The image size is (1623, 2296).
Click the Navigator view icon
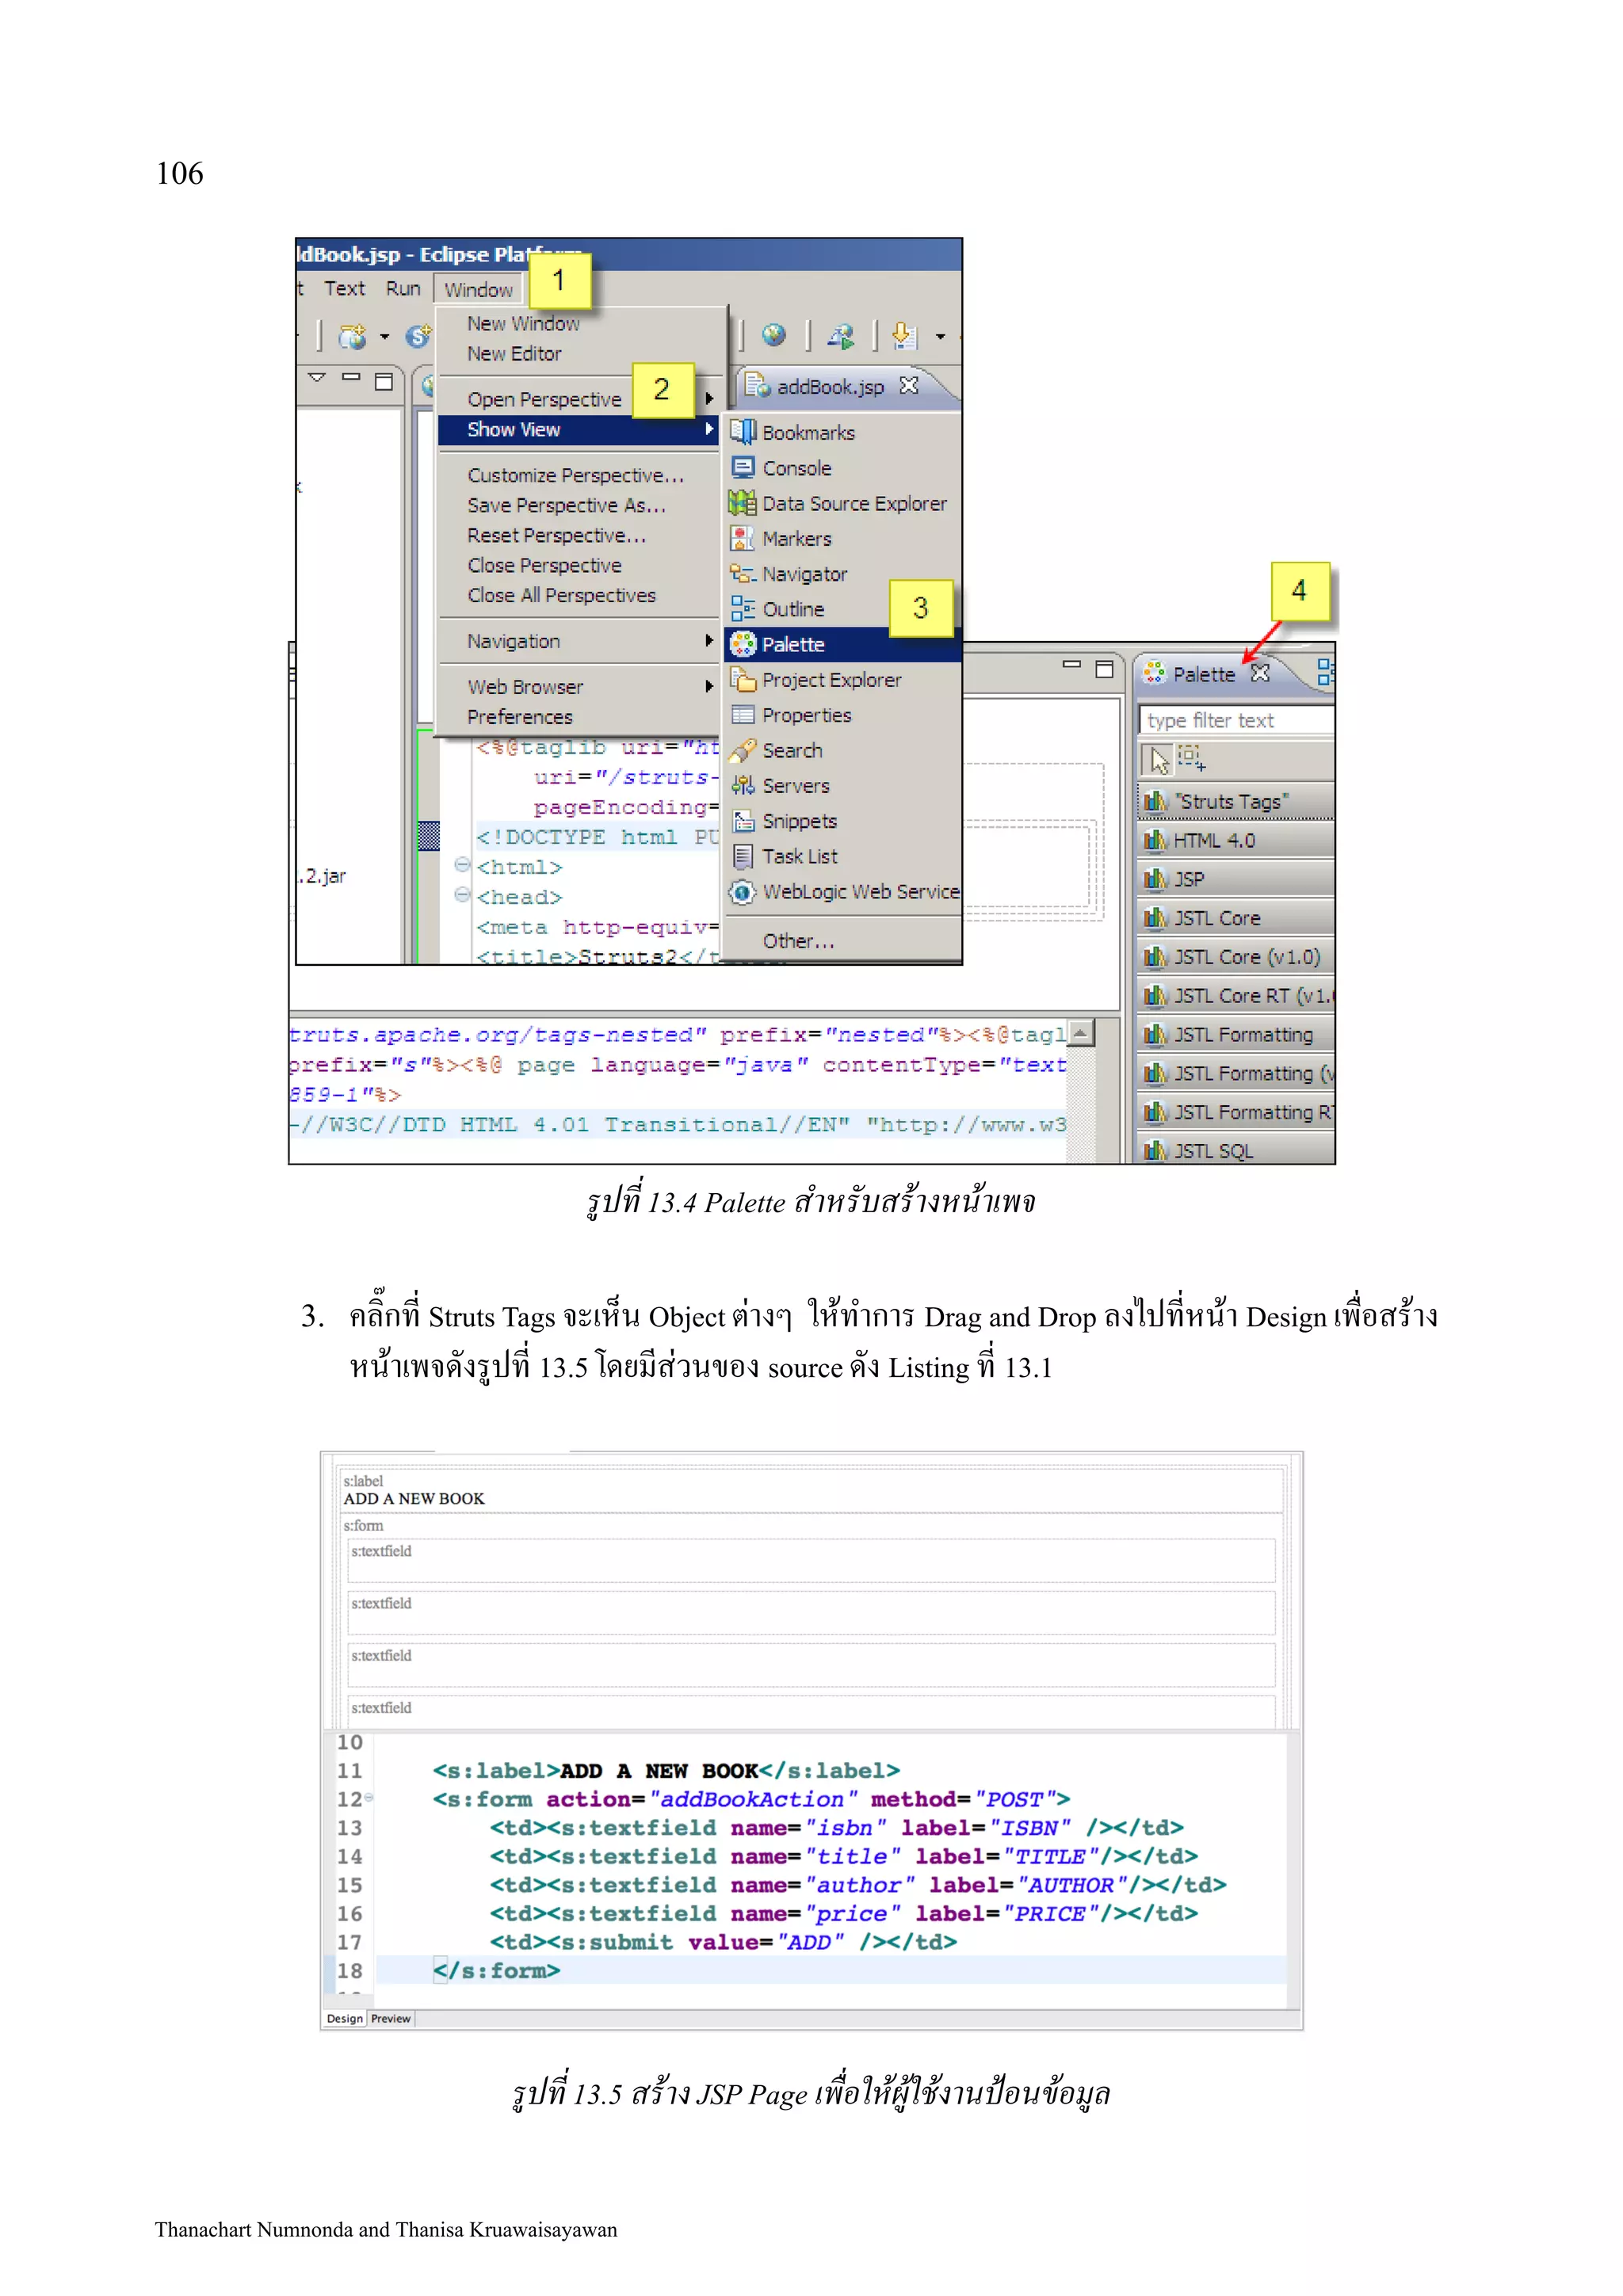tap(742, 574)
